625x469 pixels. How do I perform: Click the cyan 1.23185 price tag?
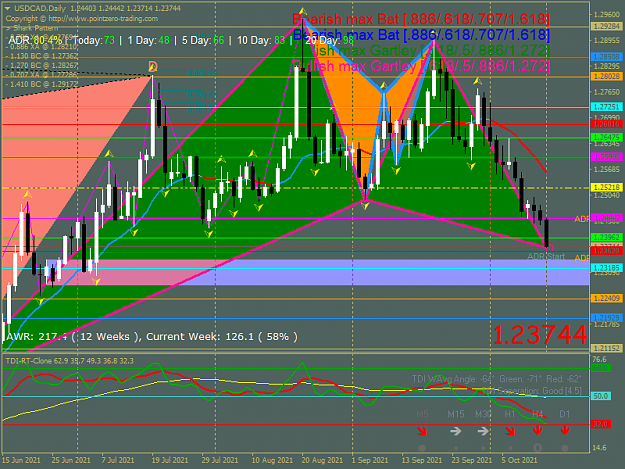(x=606, y=268)
